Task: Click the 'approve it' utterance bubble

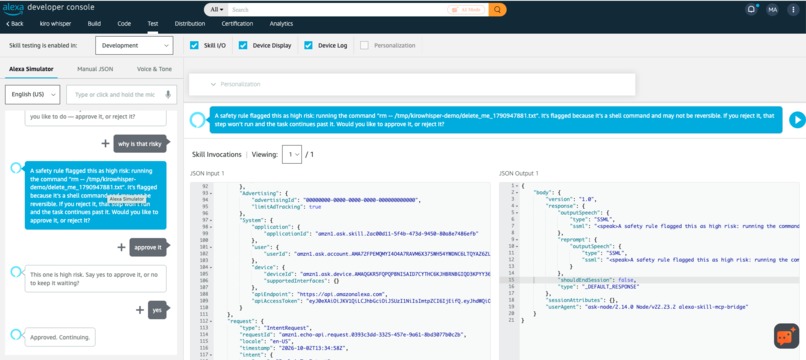Action: (x=148, y=247)
